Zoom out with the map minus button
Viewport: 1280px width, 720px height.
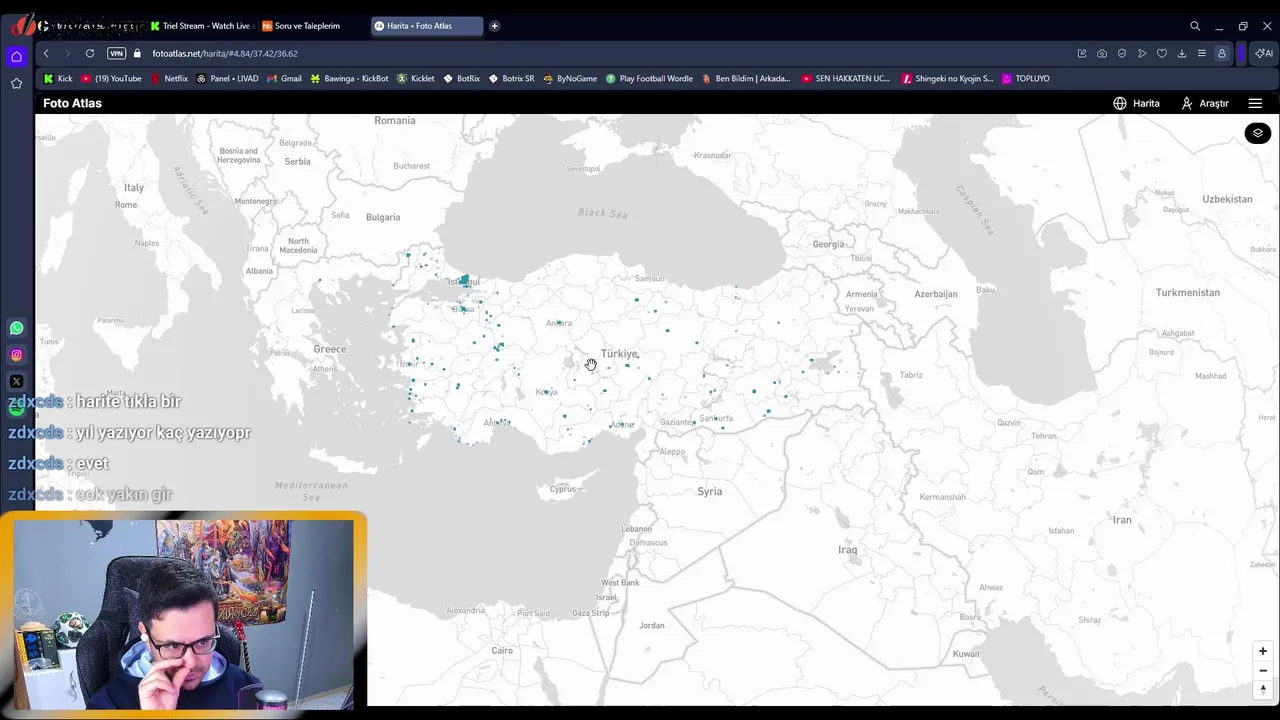tap(1263, 670)
